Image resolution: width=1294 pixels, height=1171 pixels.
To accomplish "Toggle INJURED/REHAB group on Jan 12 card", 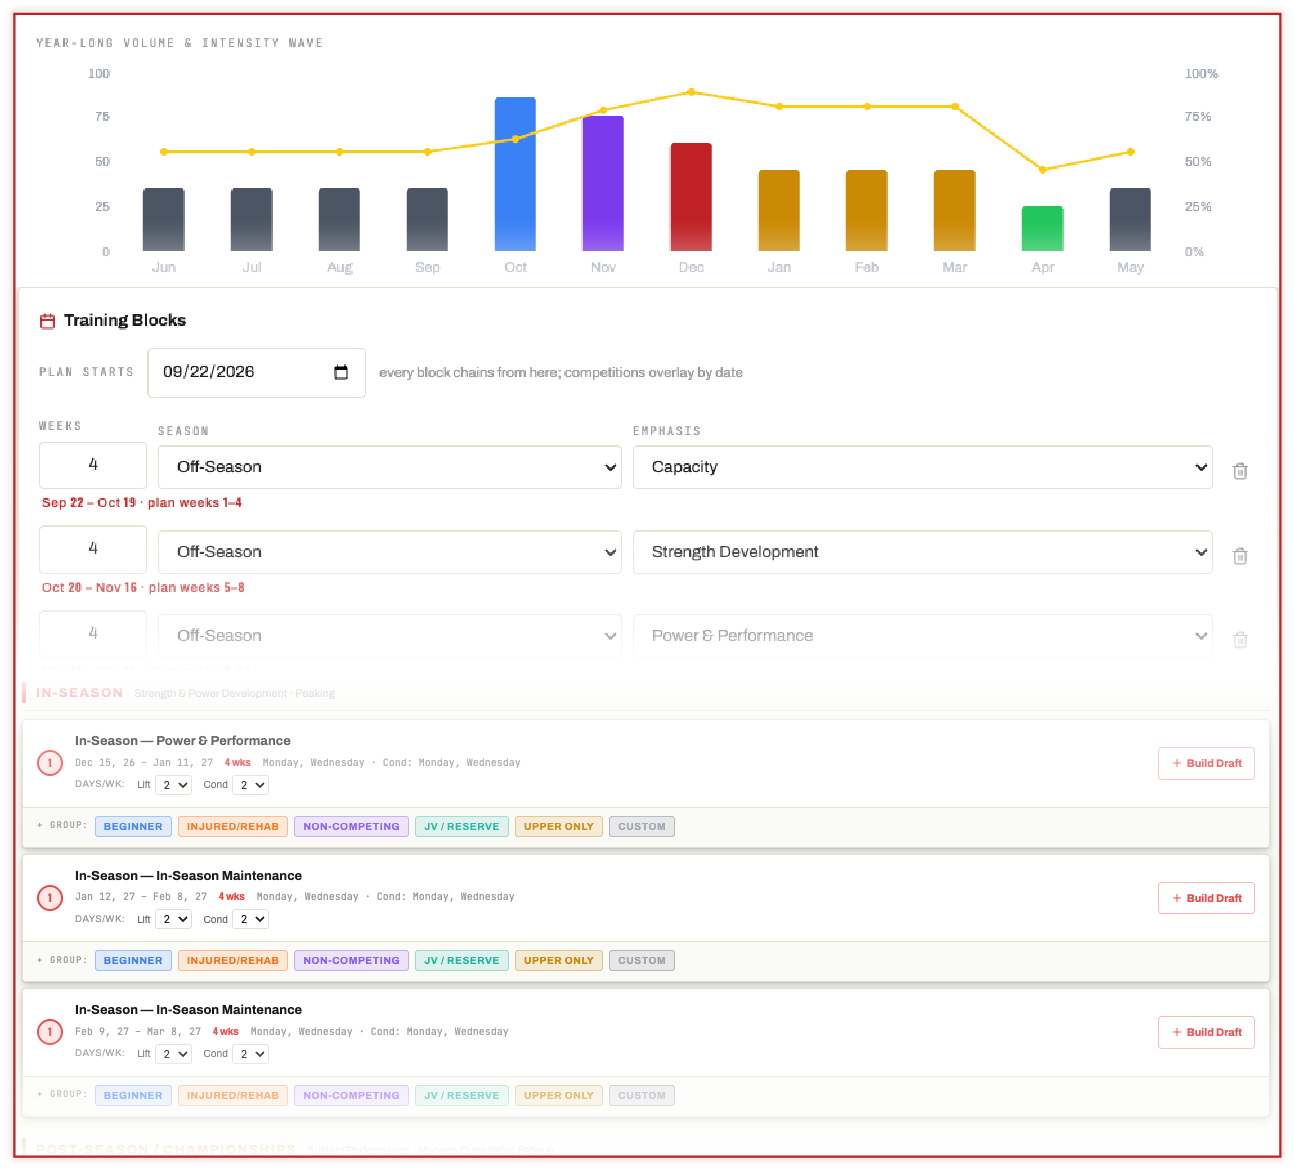I will pyautogui.click(x=233, y=960).
